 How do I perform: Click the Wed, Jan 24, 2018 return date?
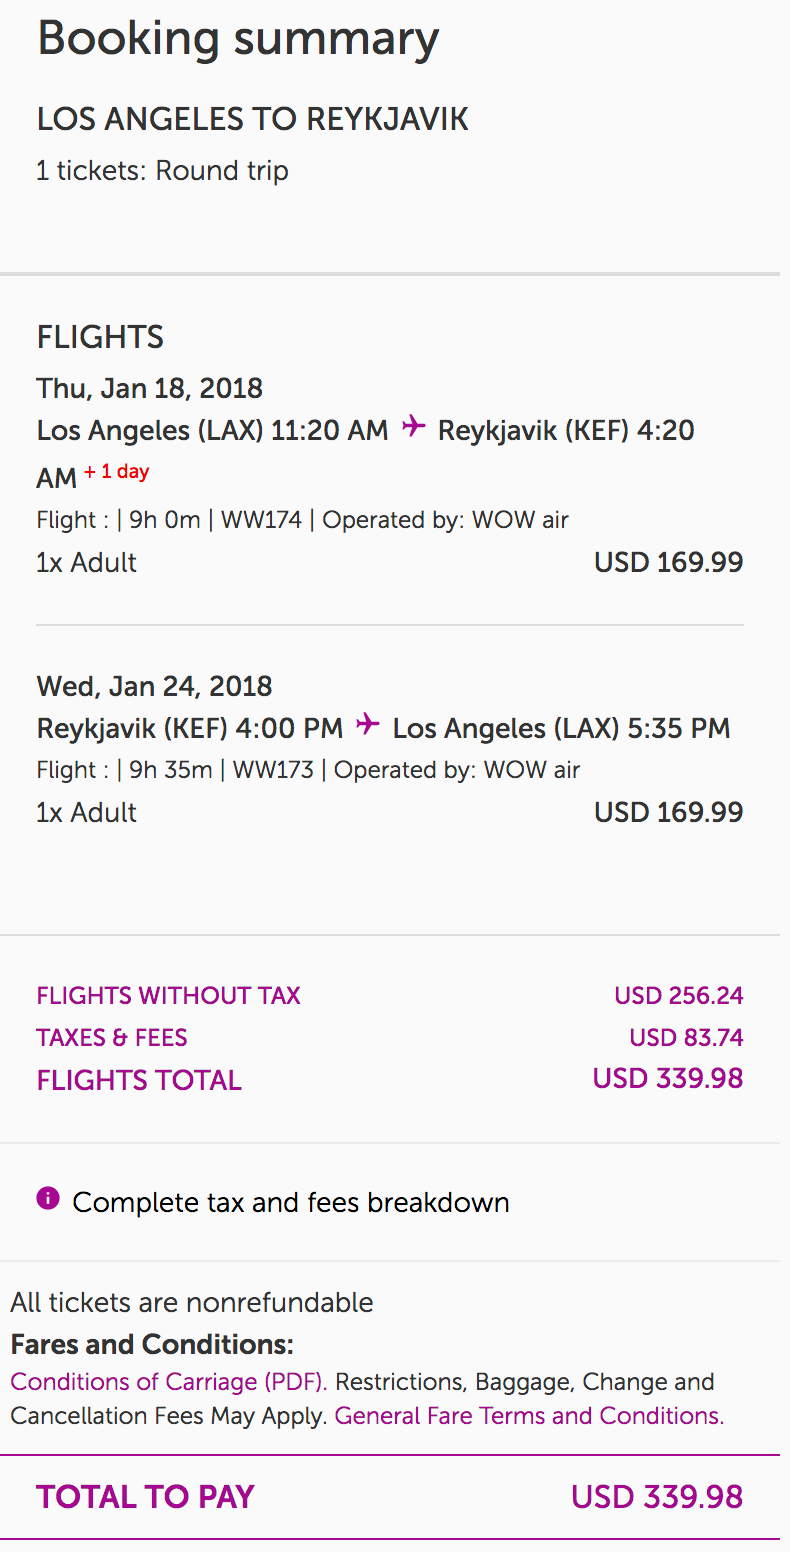(154, 686)
